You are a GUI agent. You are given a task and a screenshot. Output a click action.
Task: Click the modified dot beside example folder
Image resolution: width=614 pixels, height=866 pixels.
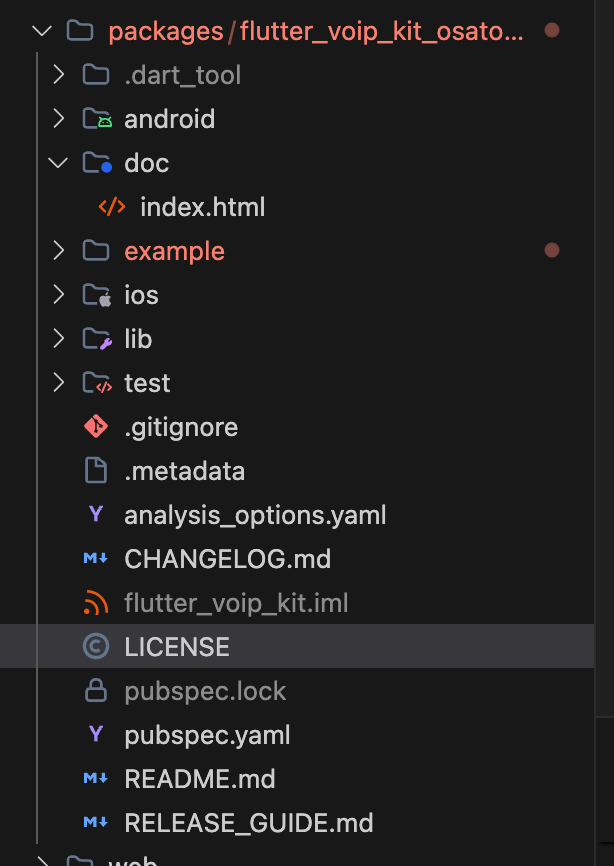tap(551, 251)
